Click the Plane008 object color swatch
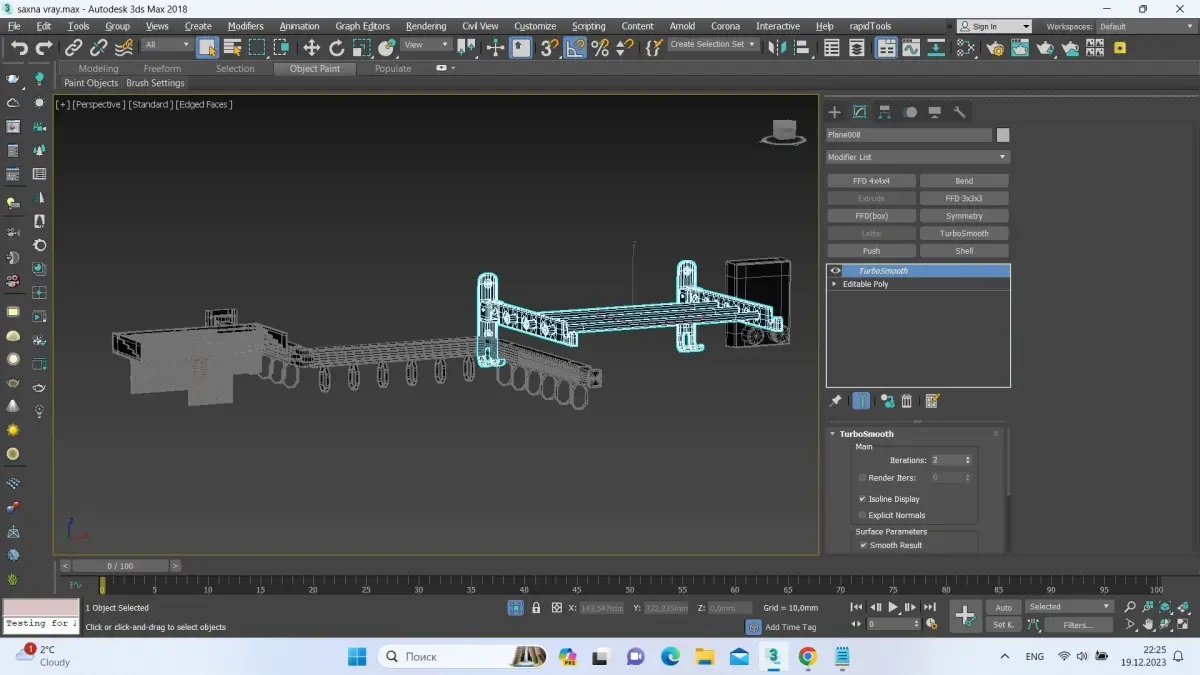 (x=1003, y=135)
